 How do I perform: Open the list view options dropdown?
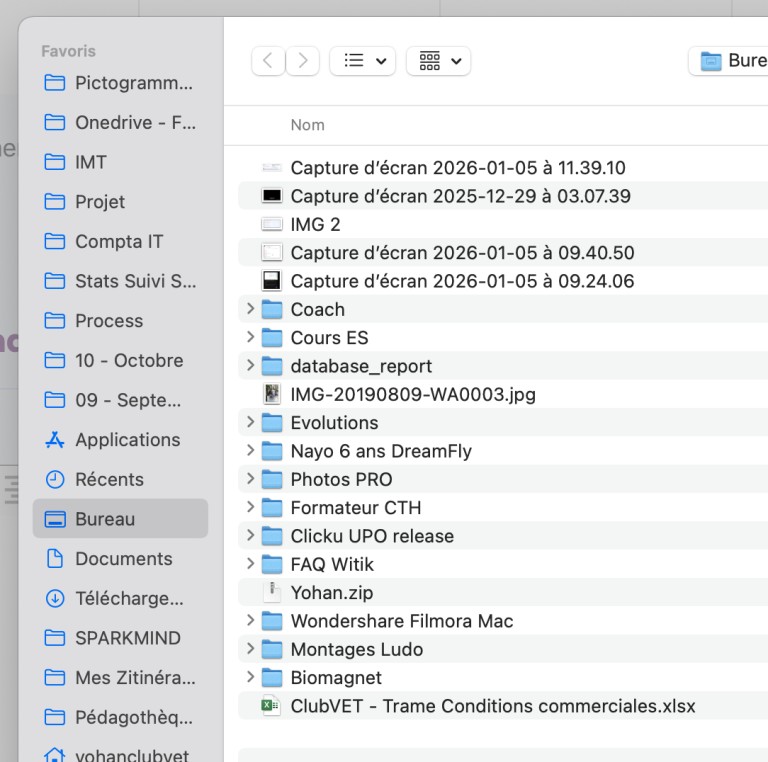(363, 61)
